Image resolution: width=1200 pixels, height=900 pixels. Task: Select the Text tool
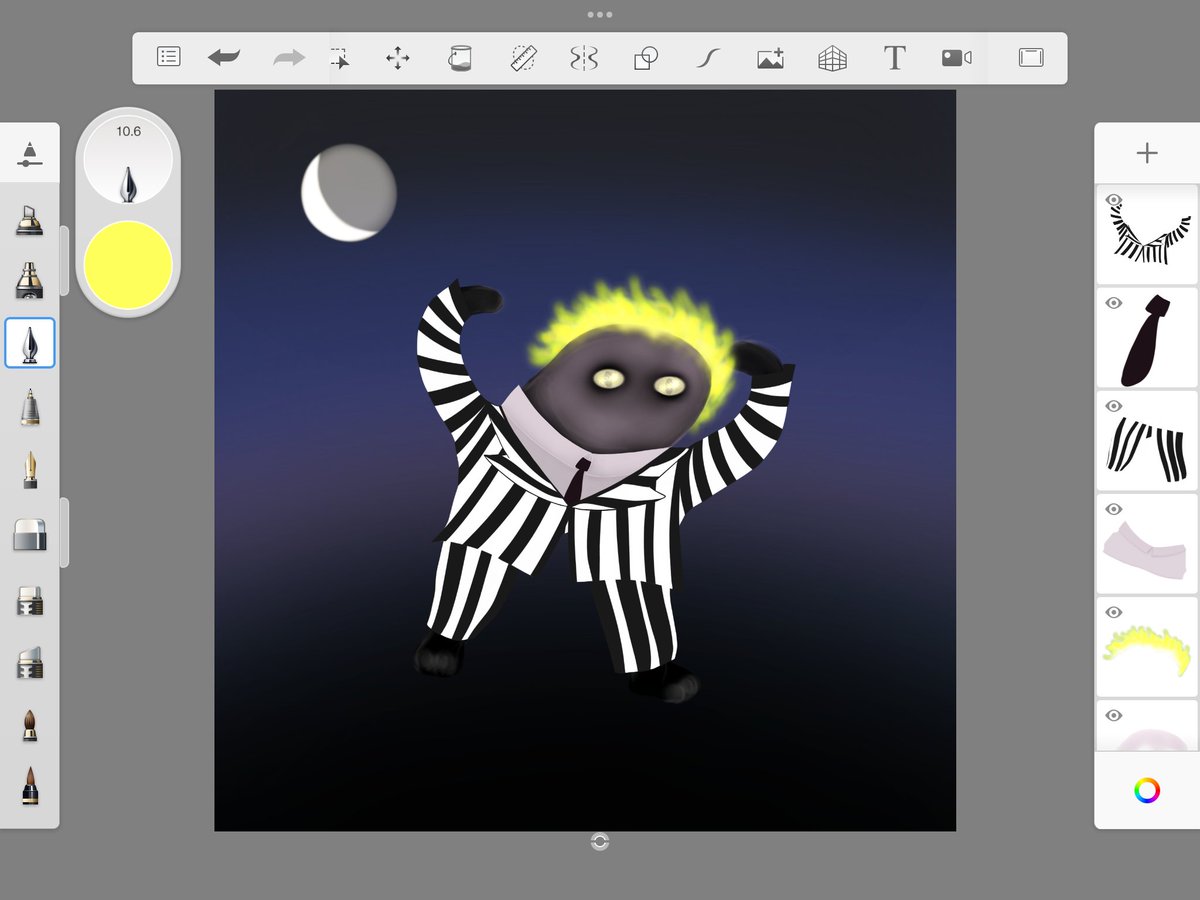tap(894, 58)
